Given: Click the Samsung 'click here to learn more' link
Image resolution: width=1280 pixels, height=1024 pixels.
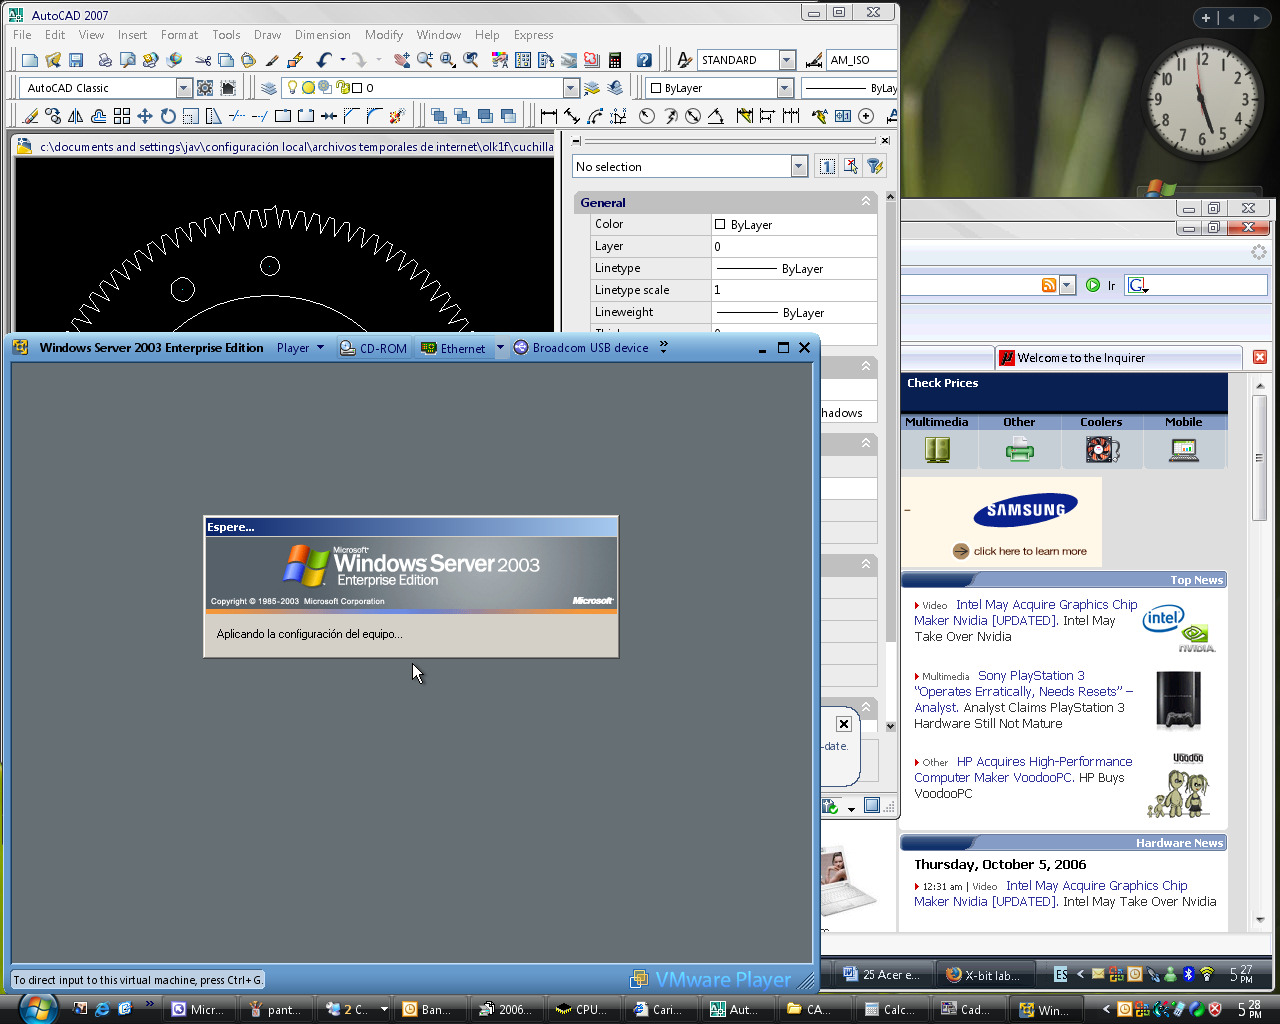Looking at the screenshot, I should pyautogui.click(x=1029, y=551).
